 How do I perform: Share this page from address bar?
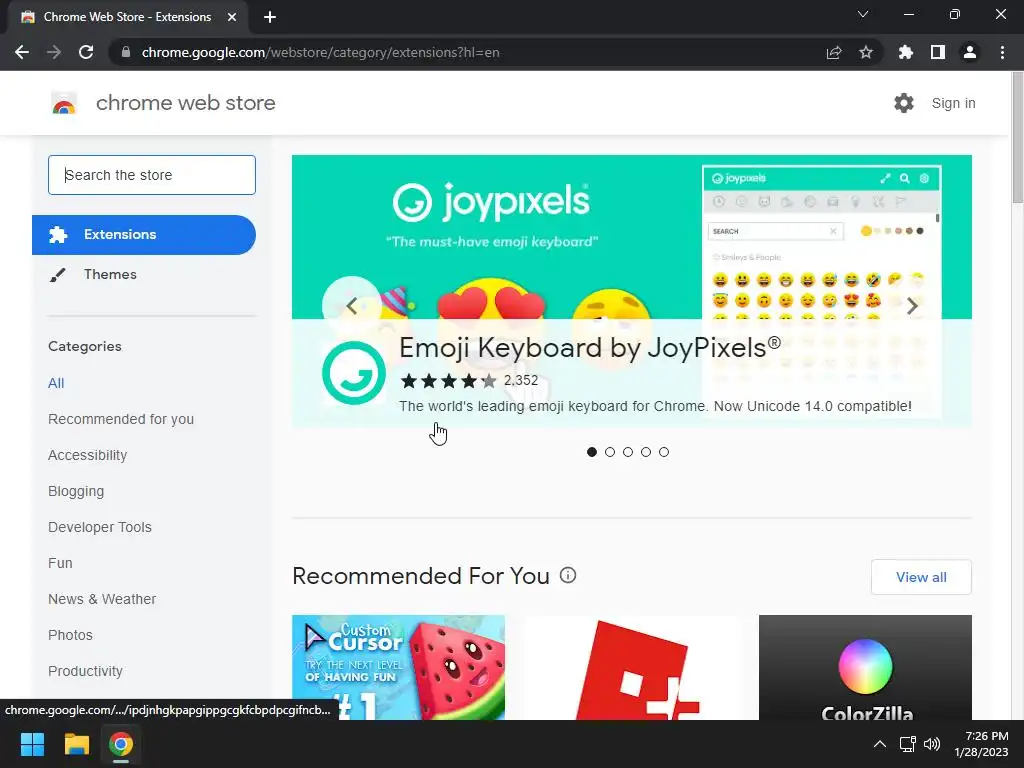click(x=834, y=52)
